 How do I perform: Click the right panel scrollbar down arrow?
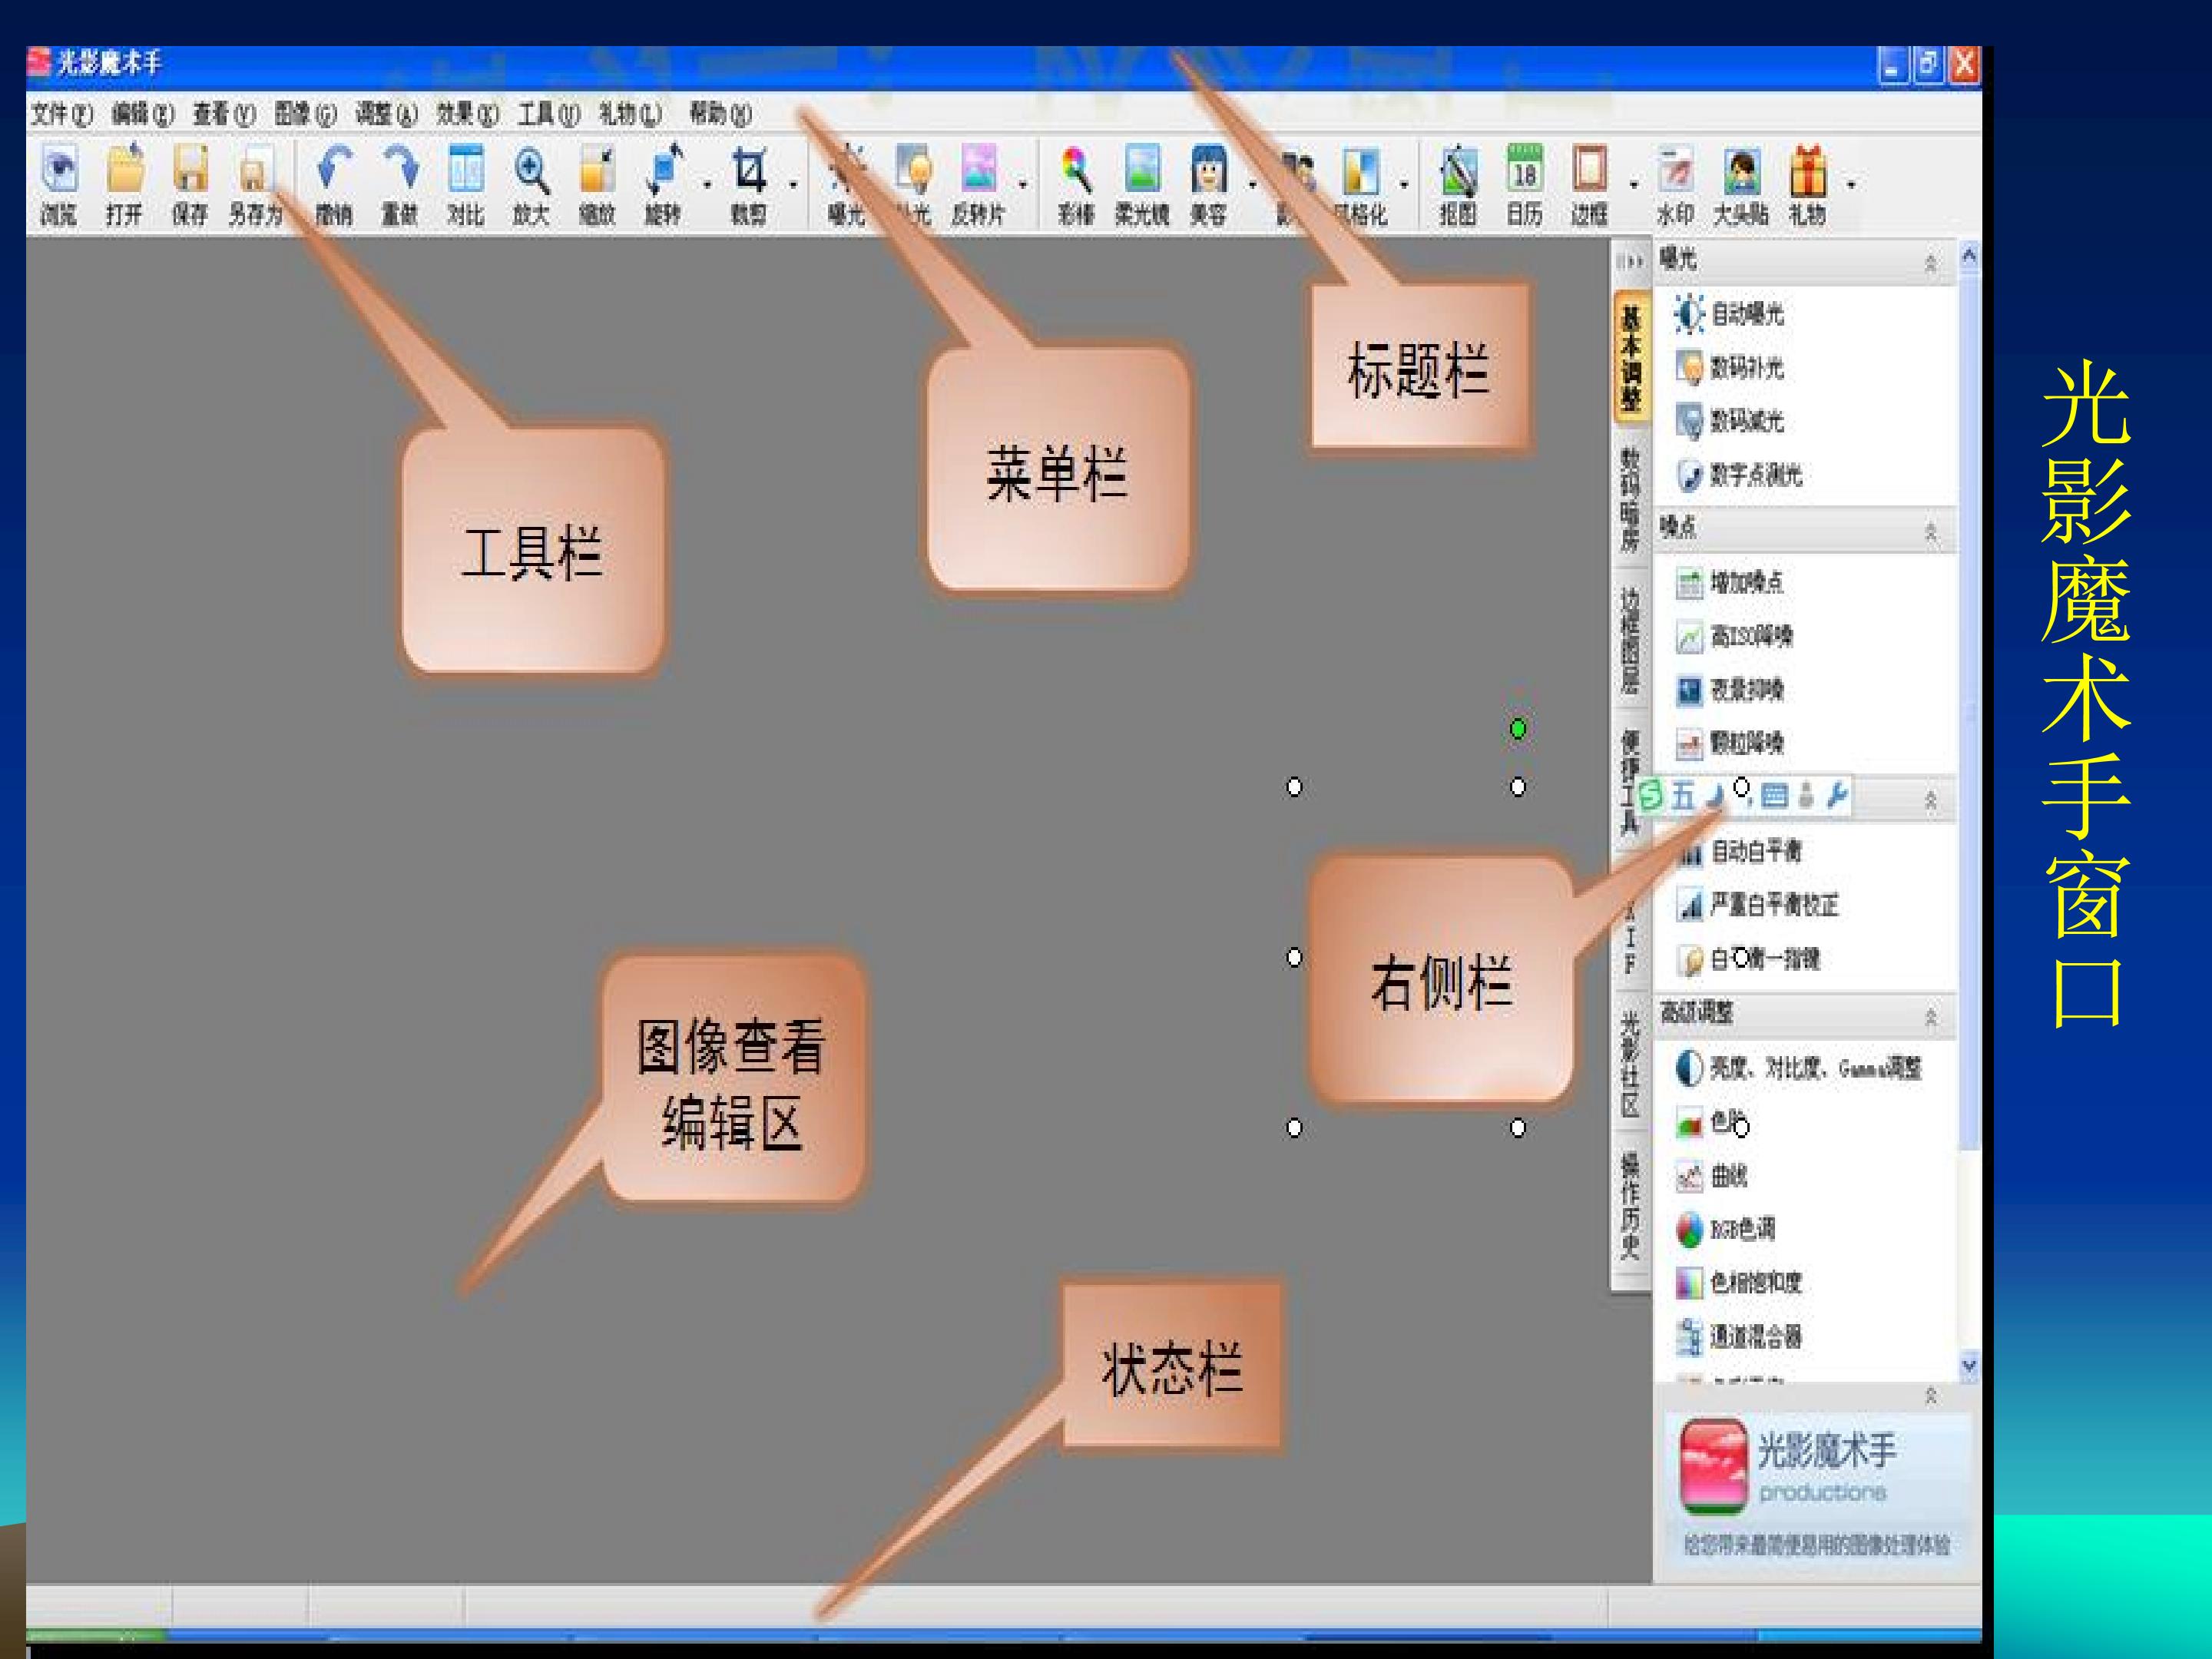click(x=1969, y=1366)
